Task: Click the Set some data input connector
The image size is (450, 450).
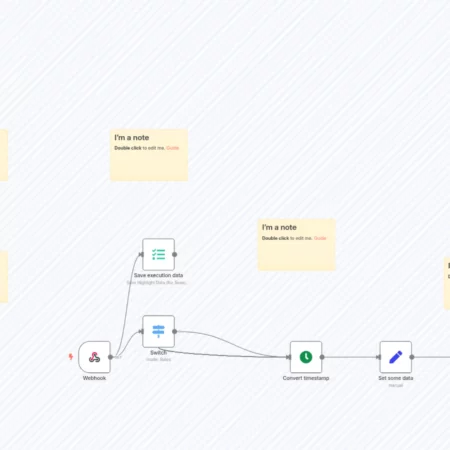Action: 378,357
